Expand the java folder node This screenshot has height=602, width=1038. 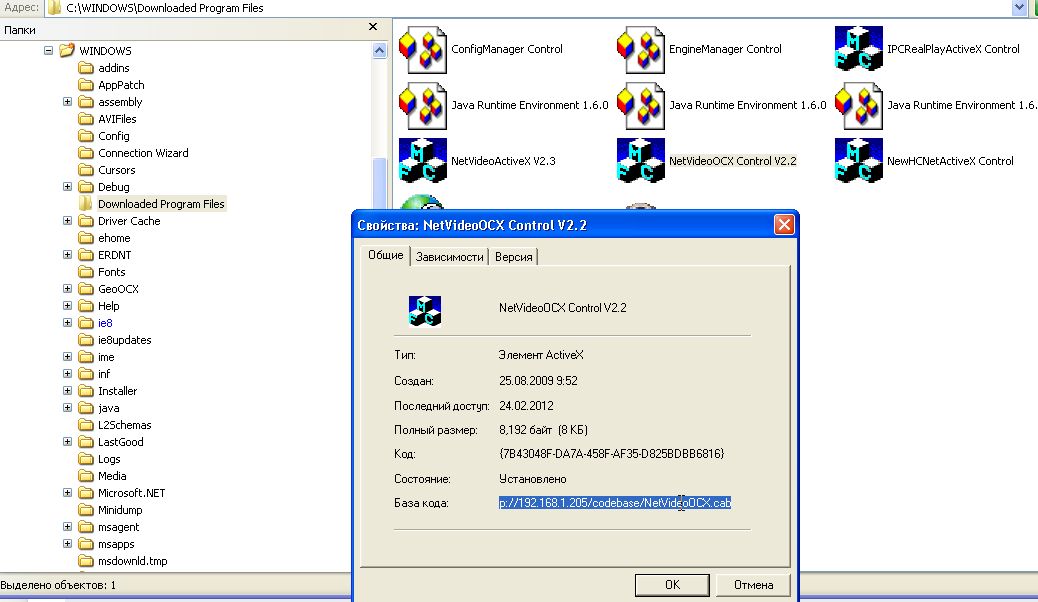coord(68,408)
